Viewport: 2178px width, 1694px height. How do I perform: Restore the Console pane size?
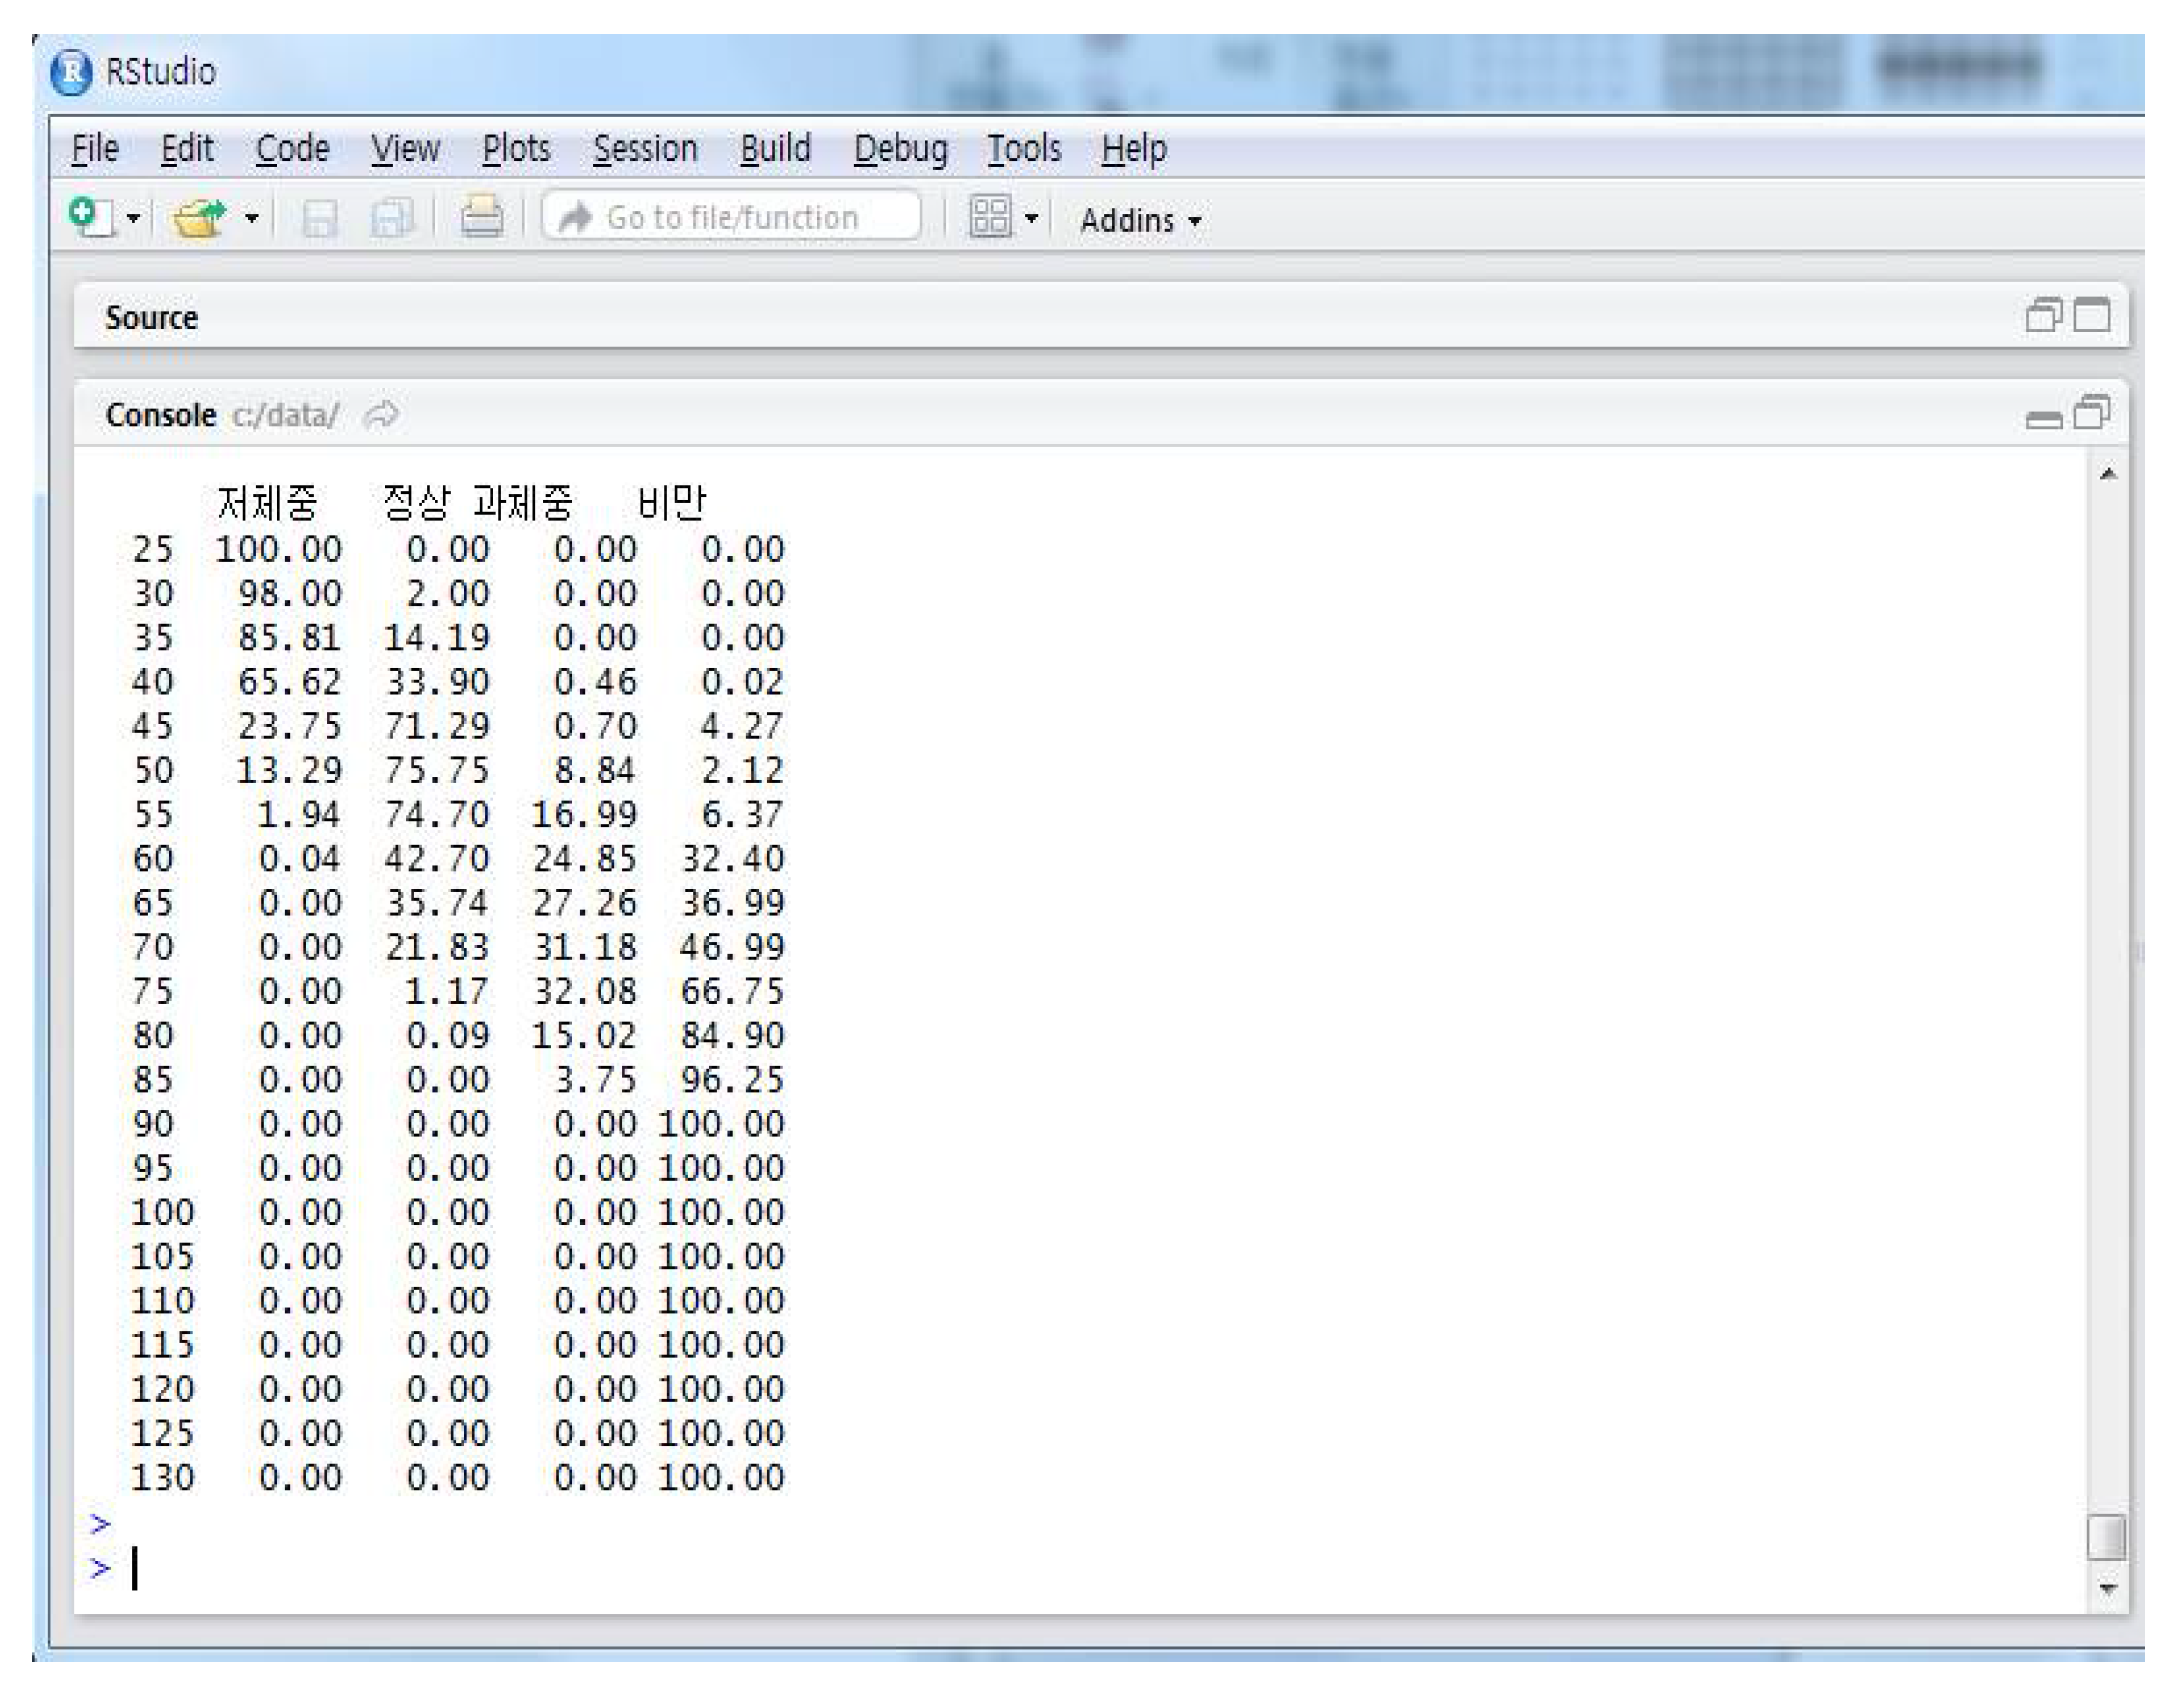pyautogui.click(x=2092, y=413)
